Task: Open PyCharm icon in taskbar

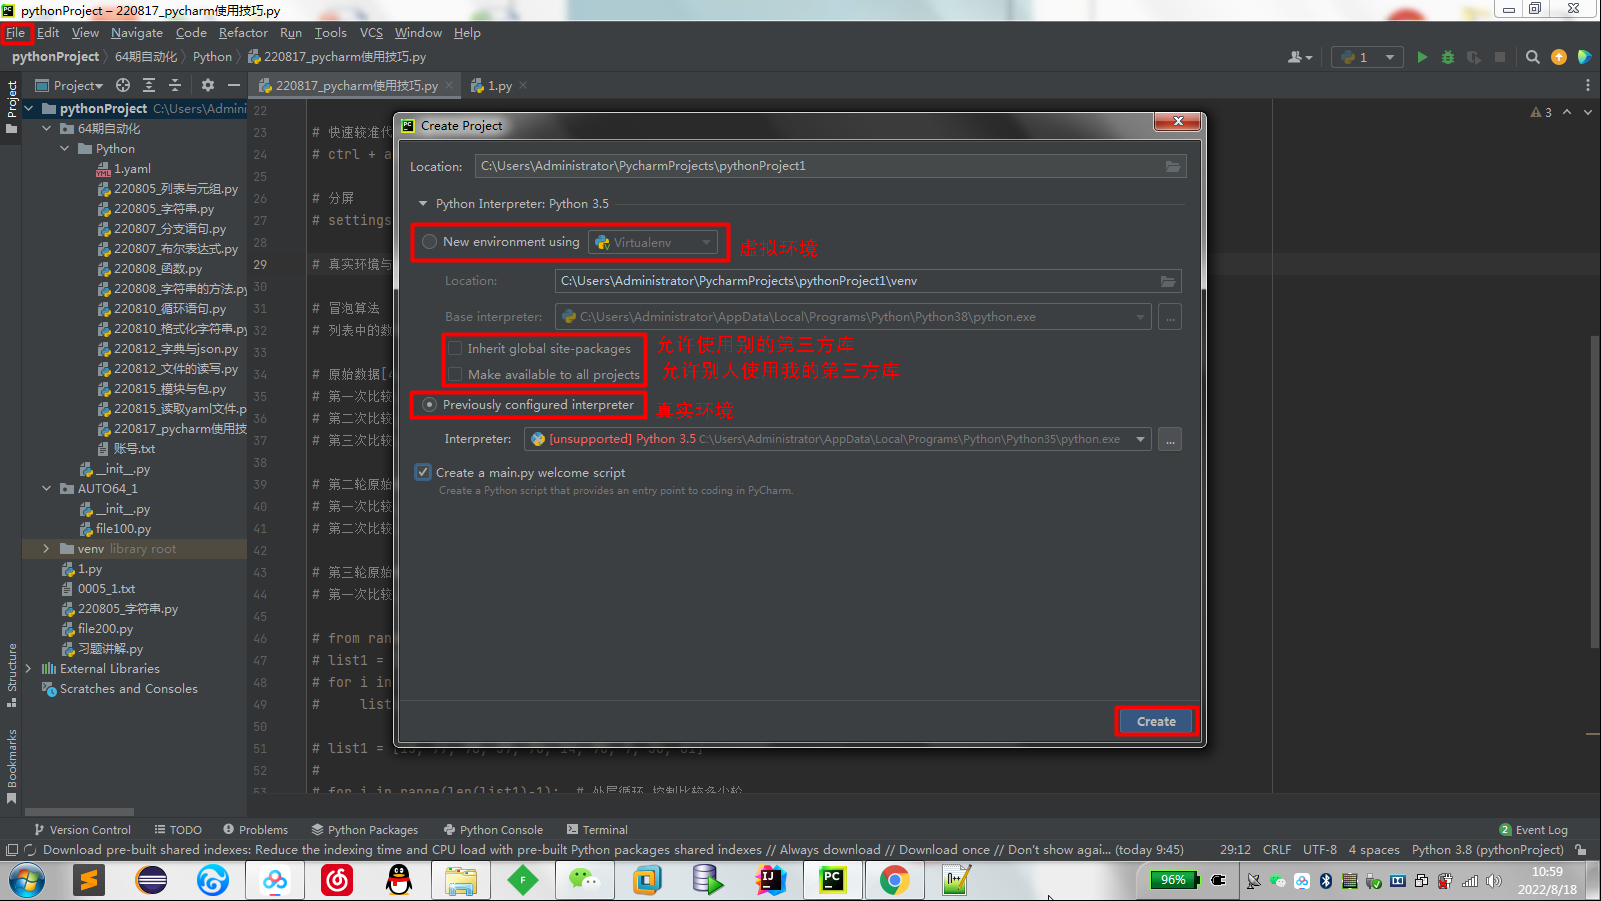Action: tap(832, 880)
